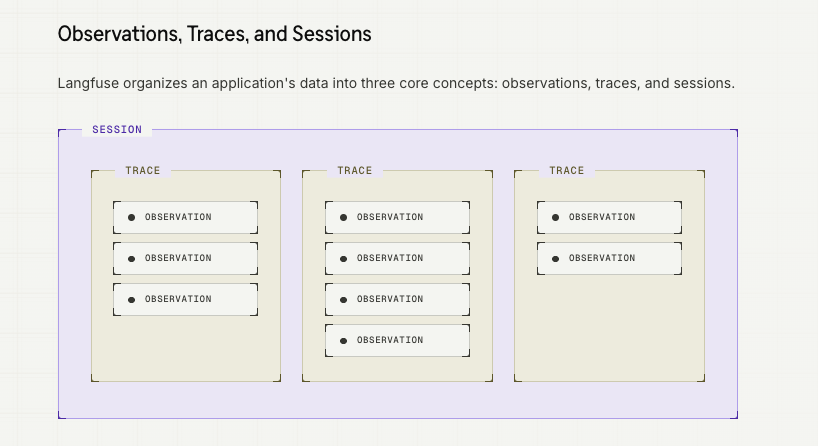This screenshot has height=446, width=818.
Task: Click bullet dot of right trace's second observation
Action: 556,259
